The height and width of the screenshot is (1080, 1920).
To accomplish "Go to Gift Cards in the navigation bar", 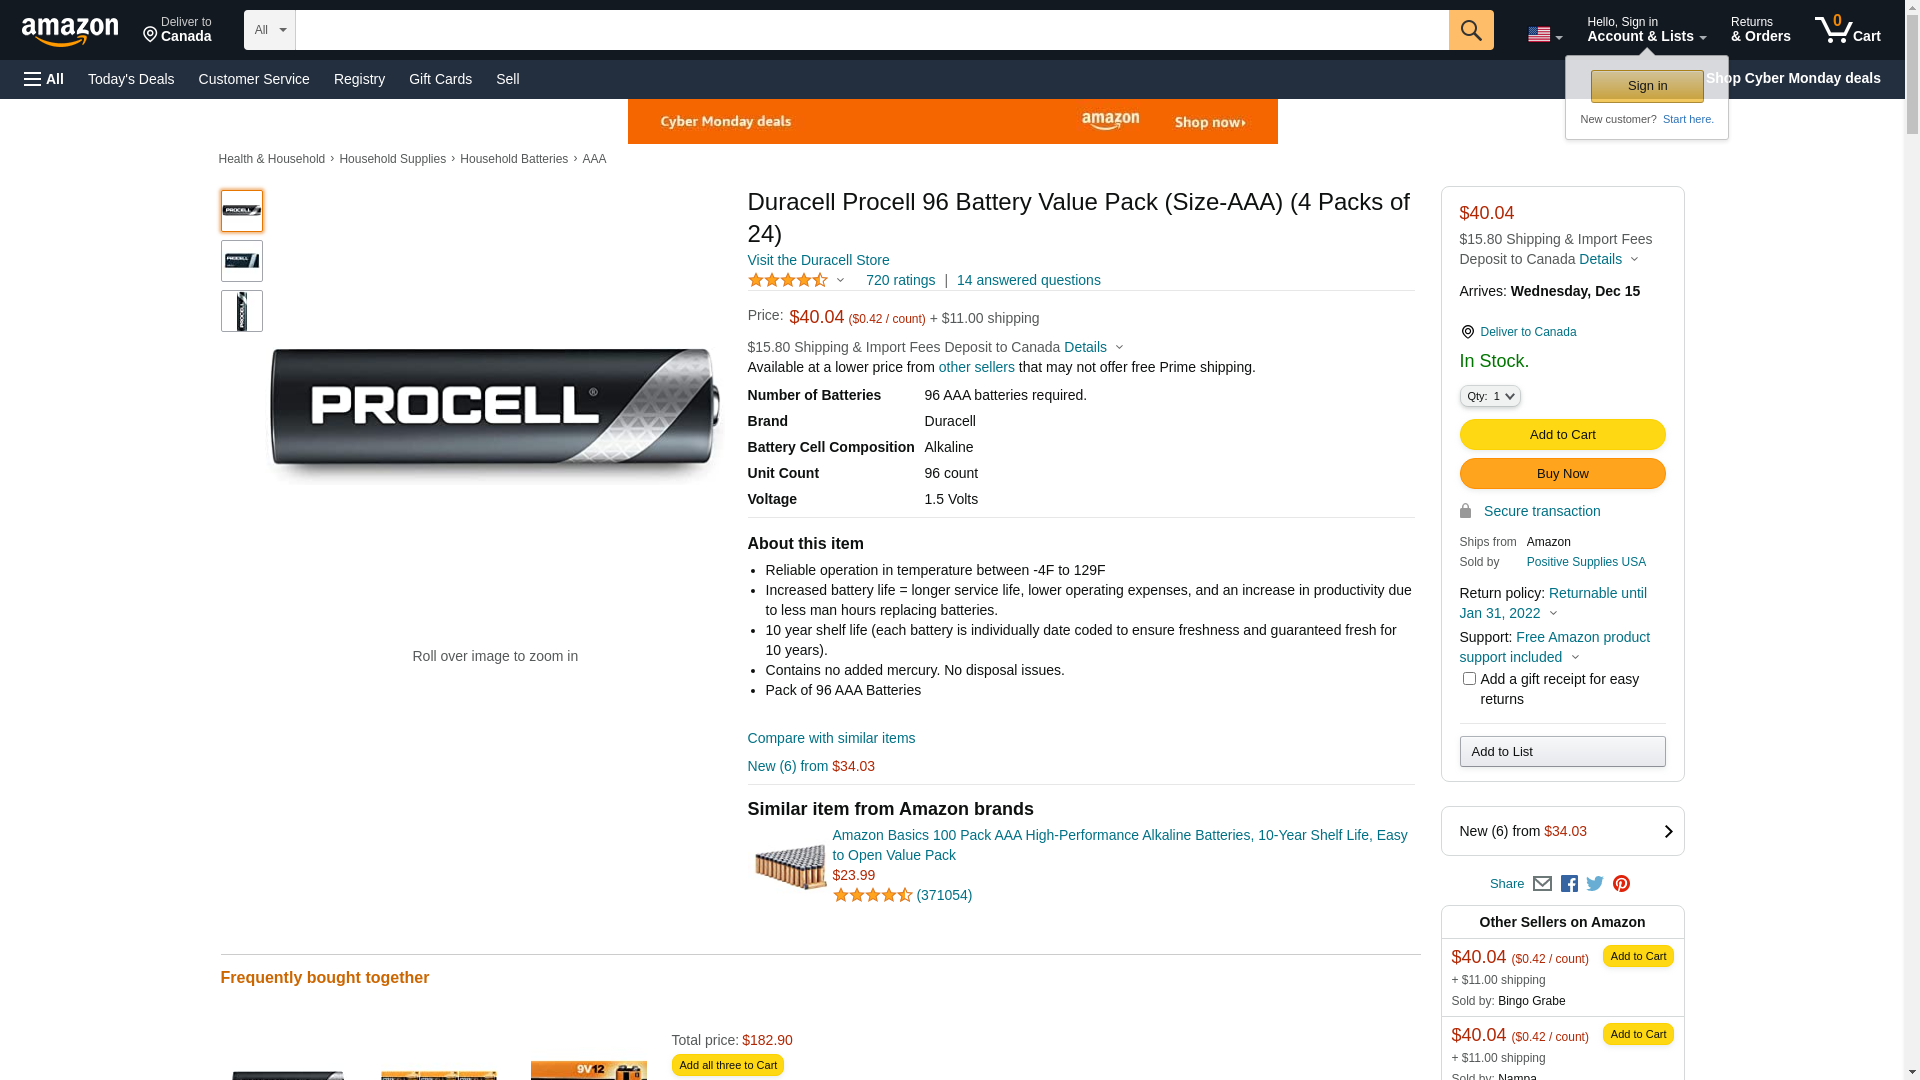I will (440, 79).
